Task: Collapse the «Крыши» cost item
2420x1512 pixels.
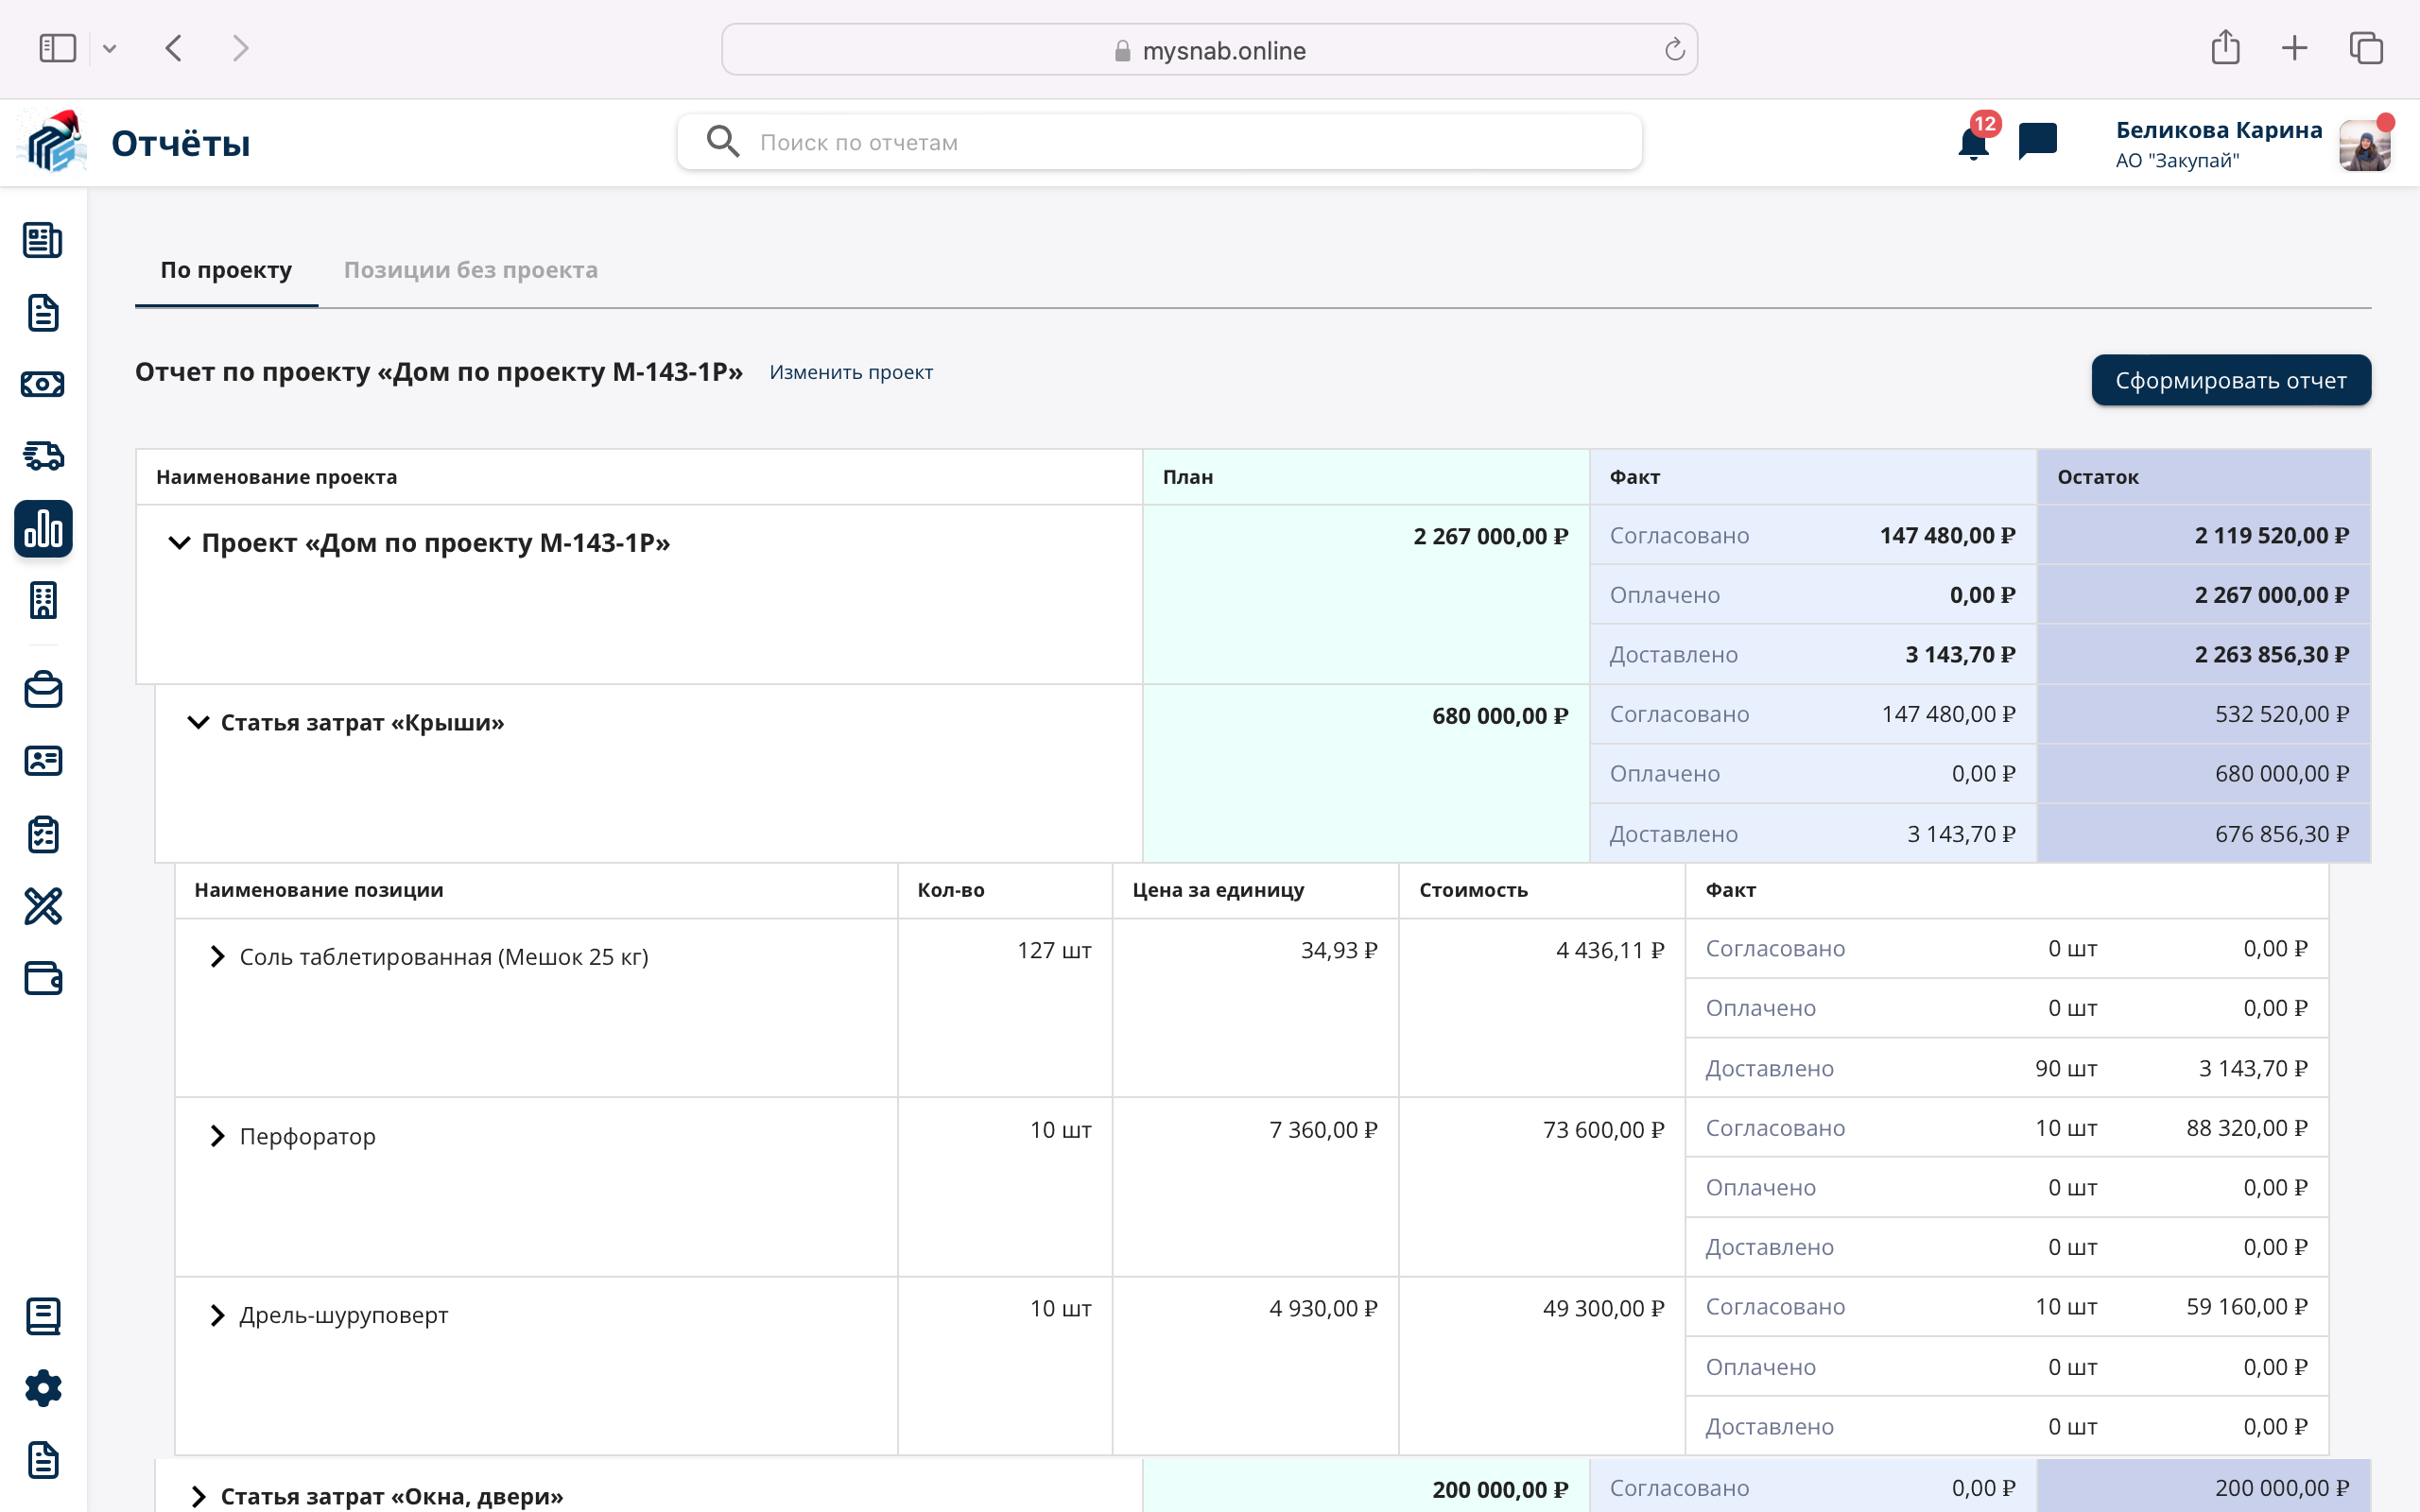Action: click(198, 722)
